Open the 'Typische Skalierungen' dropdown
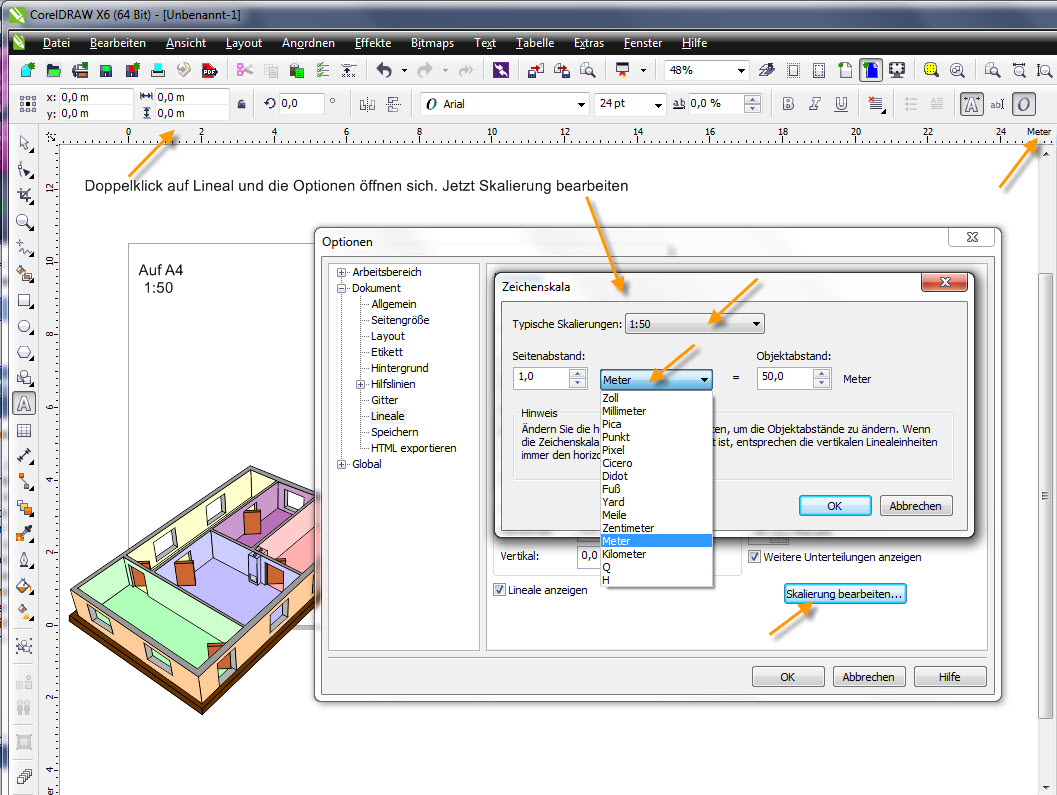The image size is (1057, 795). coord(694,324)
